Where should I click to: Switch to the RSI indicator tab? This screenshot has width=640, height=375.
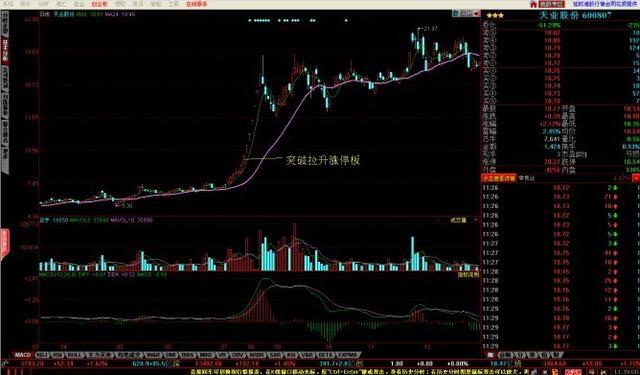(58, 355)
